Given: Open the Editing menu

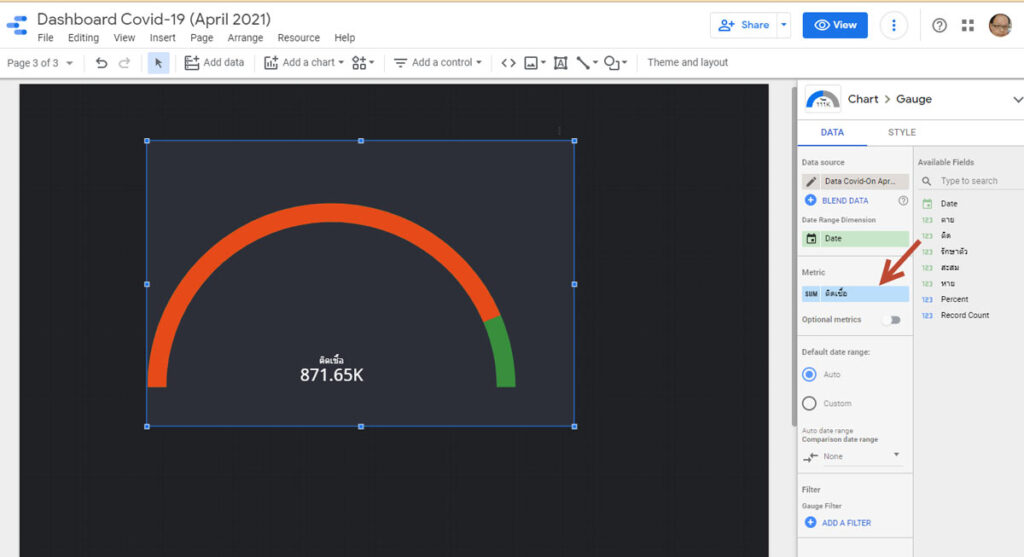Looking at the screenshot, I should click(x=84, y=38).
